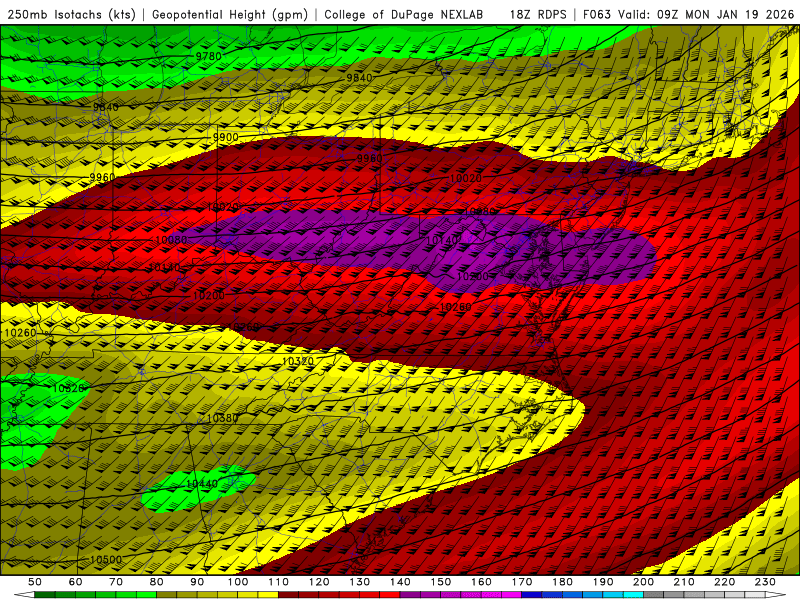Click the 150 value on the color scale

pyautogui.click(x=441, y=582)
